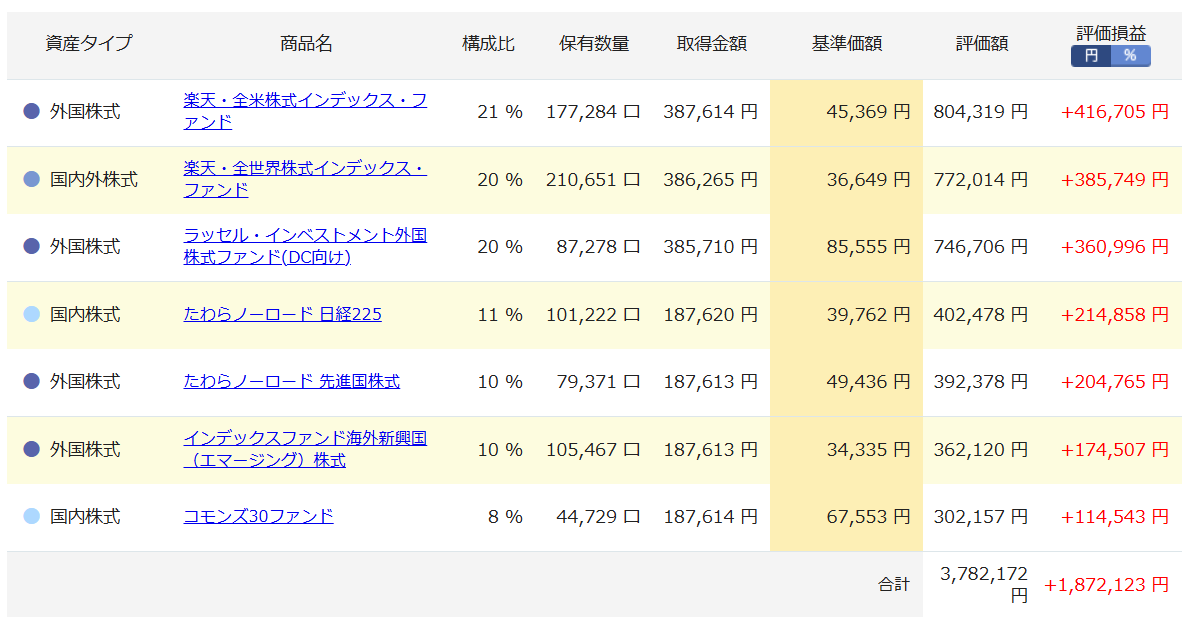Click the 385,710 円 acquisition amount
This screenshot has width=1190, height=617.
click(710, 247)
